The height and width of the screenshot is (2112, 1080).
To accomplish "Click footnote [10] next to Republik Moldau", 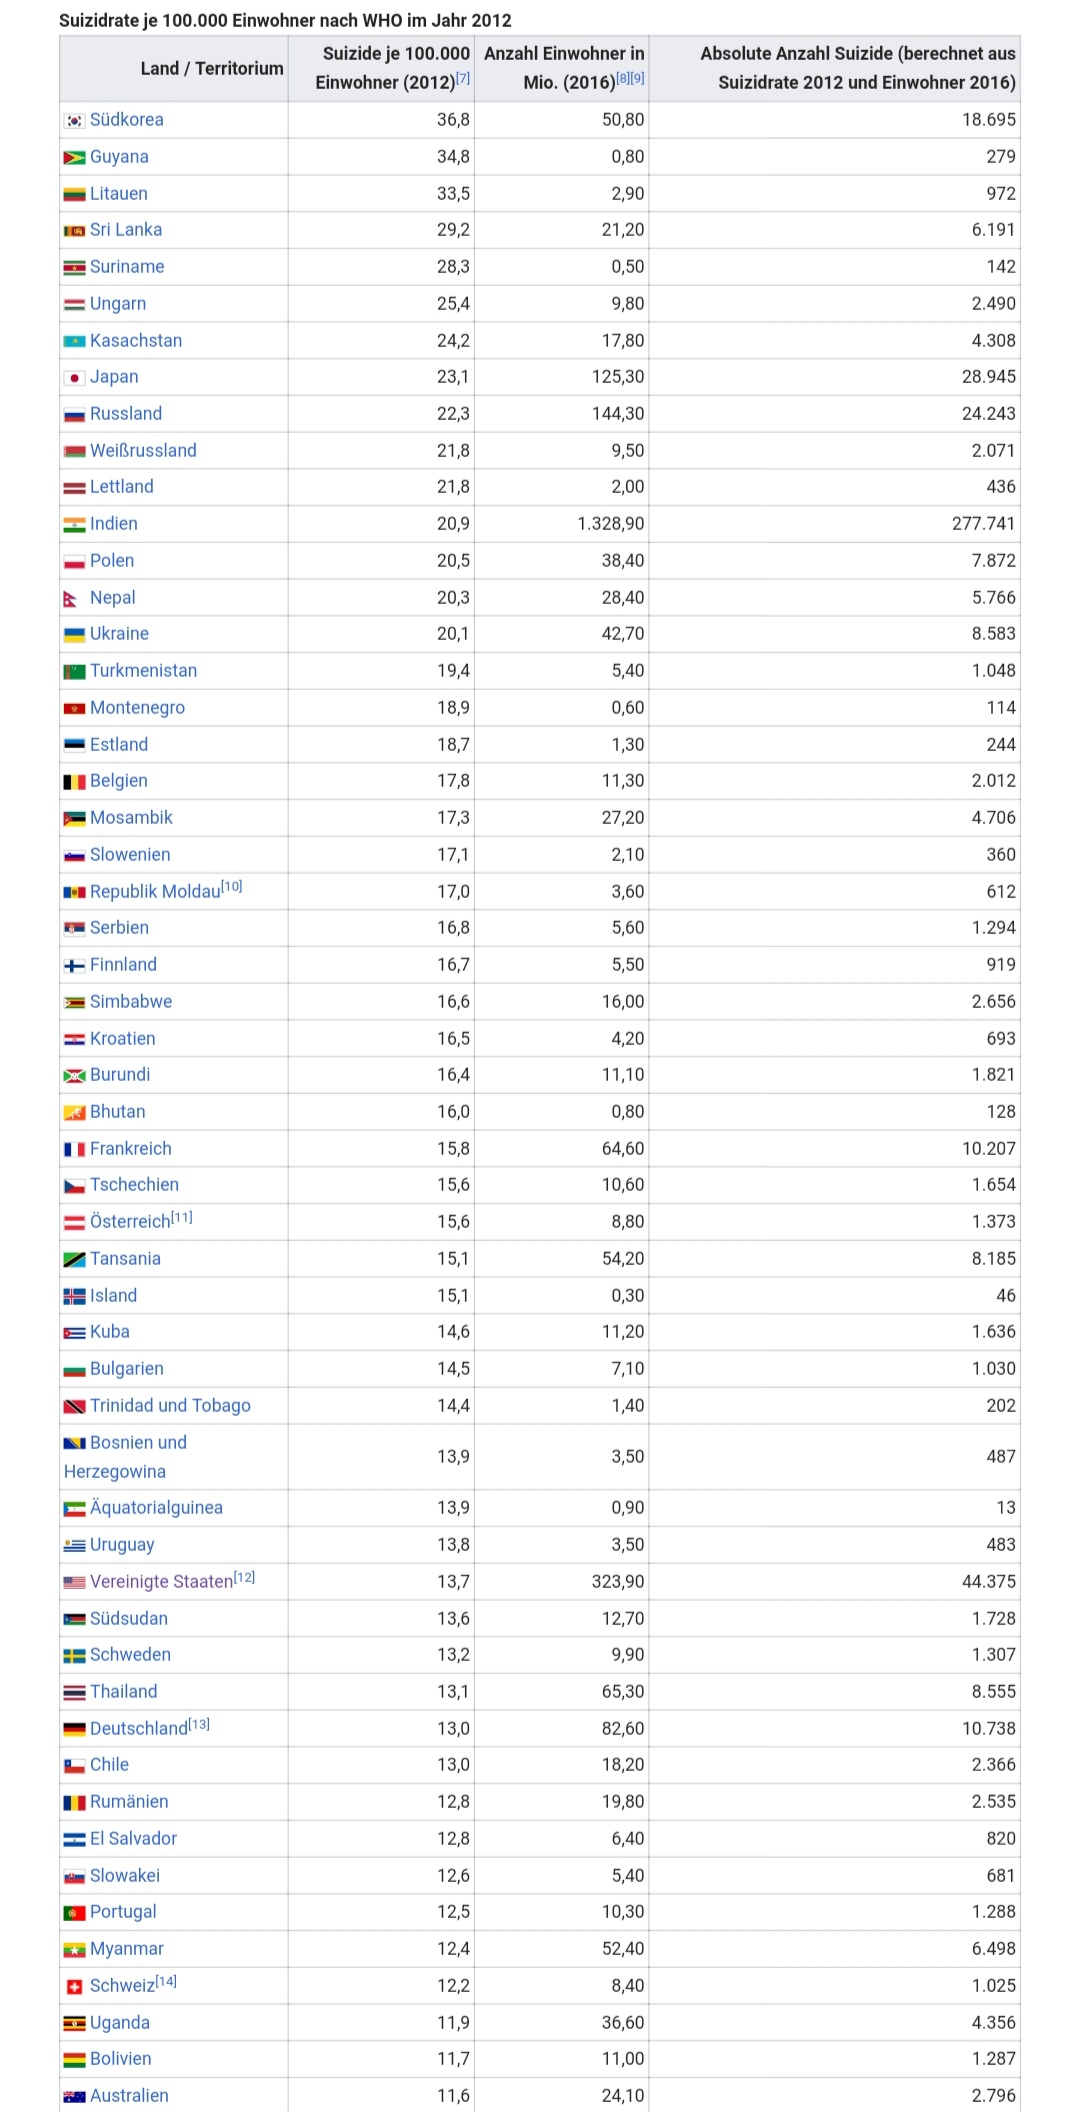I will click(x=232, y=886).
